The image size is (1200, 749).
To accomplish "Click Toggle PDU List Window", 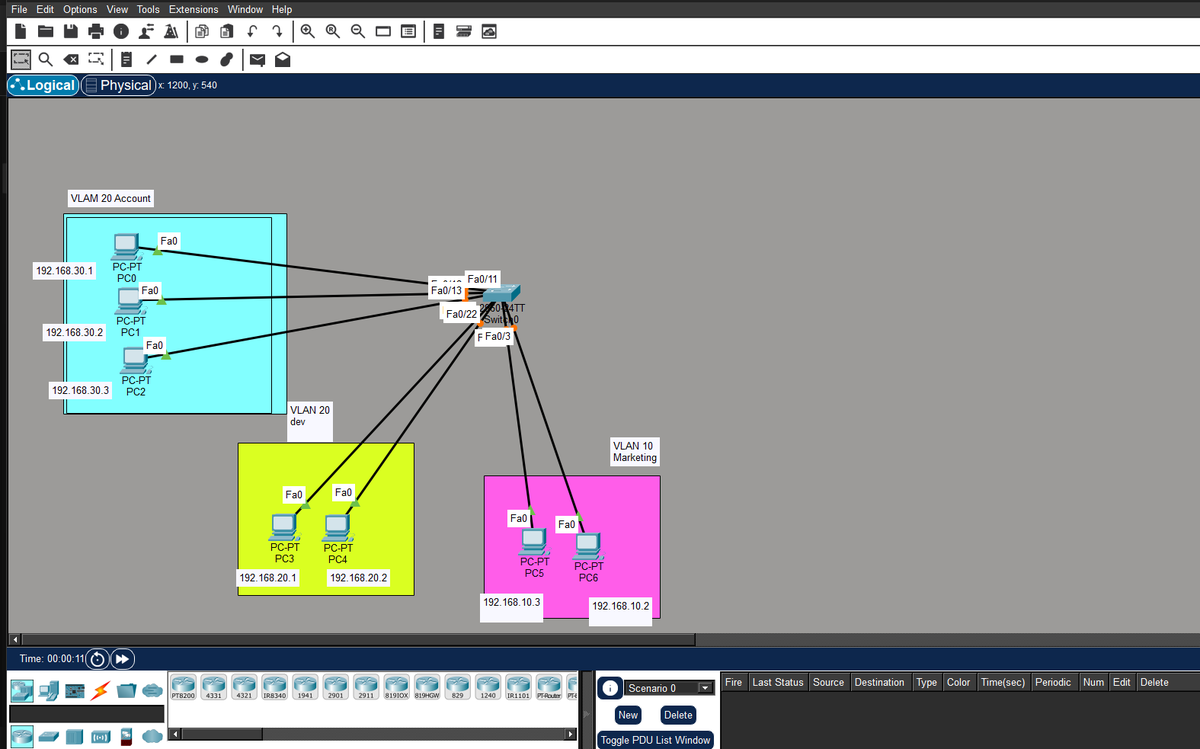I will (x=656, y=740).
